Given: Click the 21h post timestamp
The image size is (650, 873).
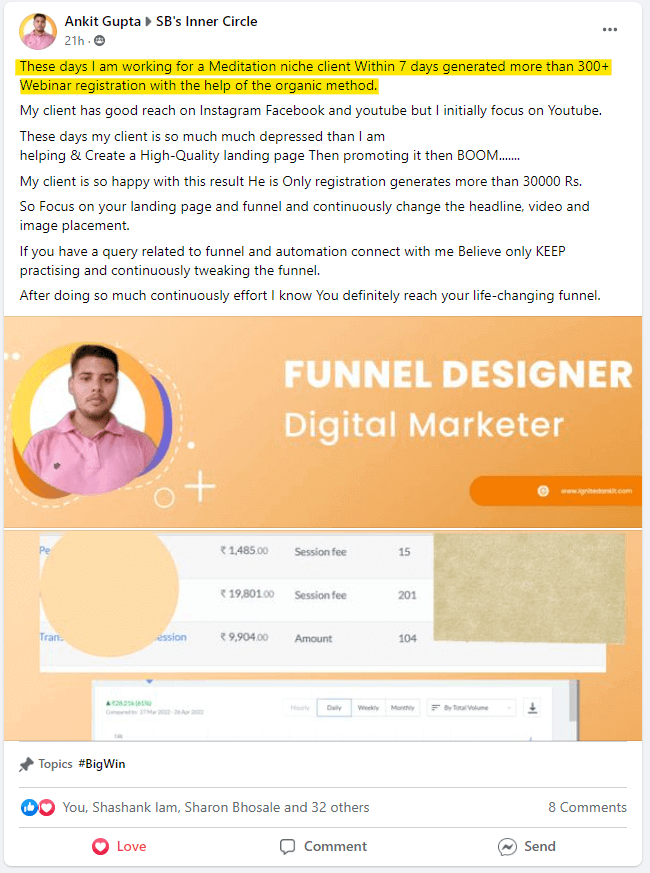Looking at the screenshot, I should coord(74,41).
